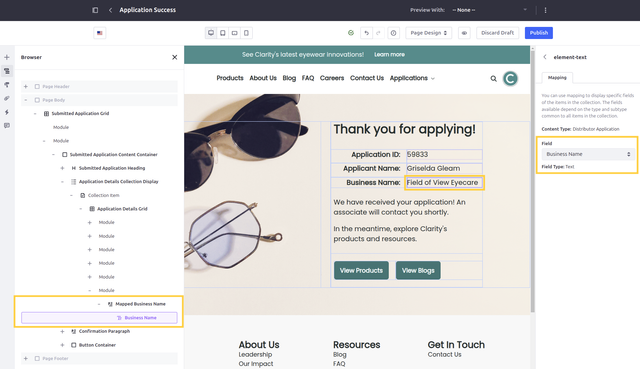Open Products in the site navigation
The width and height of the screenshot is (640, 369).
coord(230,78)
